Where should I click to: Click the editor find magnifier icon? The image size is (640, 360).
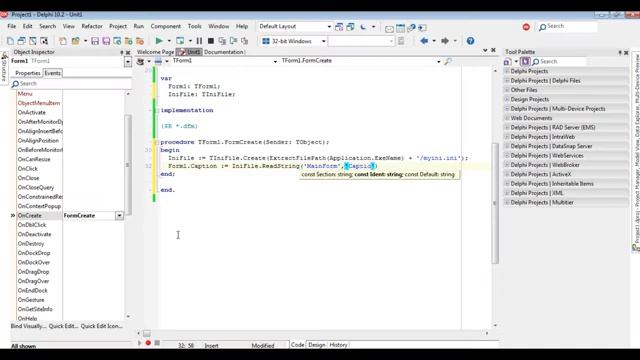[x=448, y=61]
